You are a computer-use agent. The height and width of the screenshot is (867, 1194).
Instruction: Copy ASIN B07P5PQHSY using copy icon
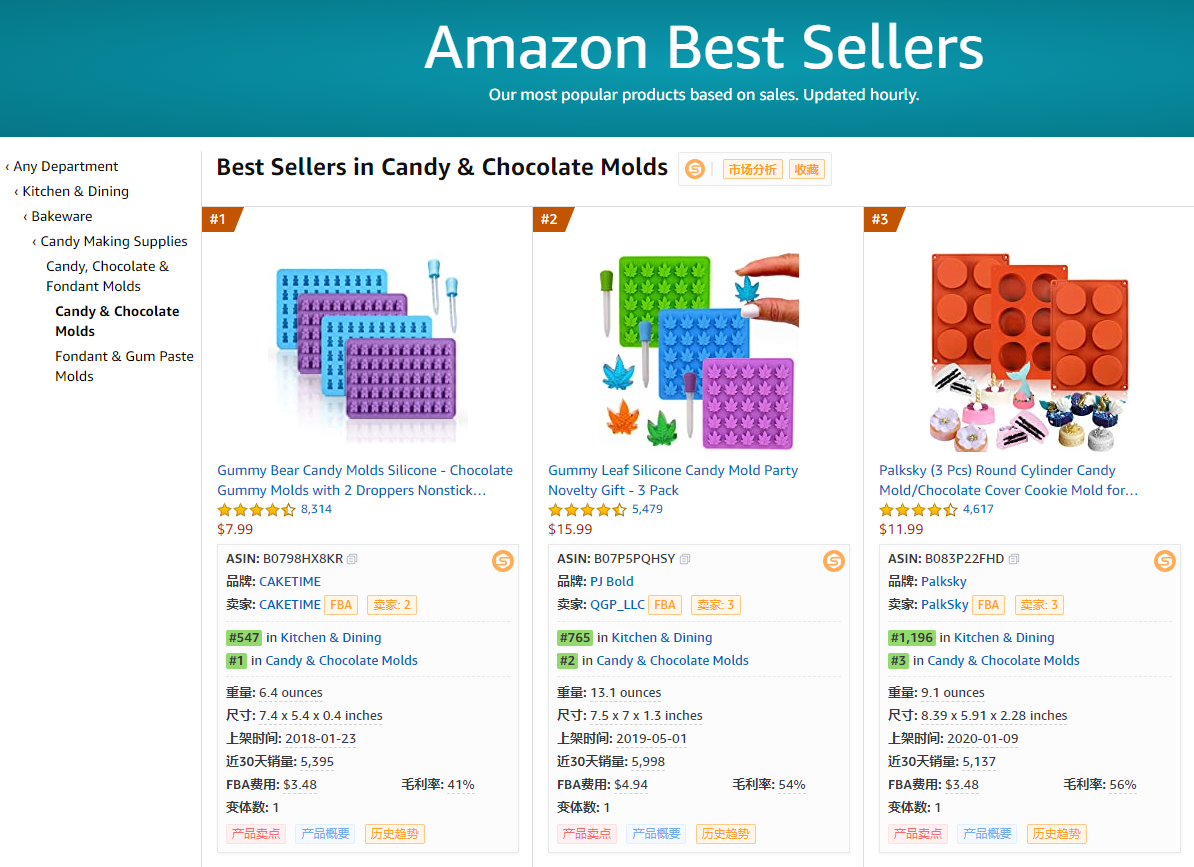pos(685,559)
